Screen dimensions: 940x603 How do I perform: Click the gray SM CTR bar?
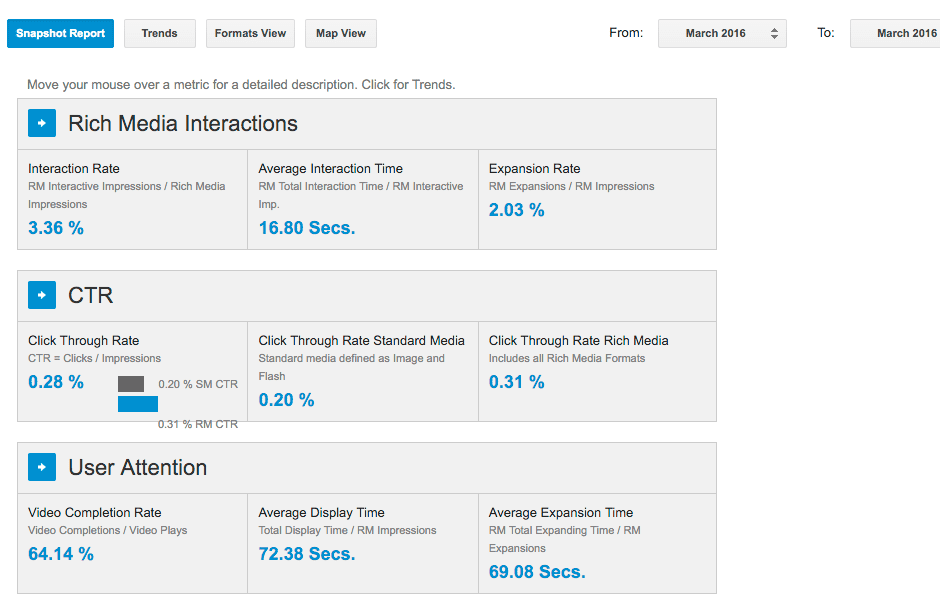[131, 384]
